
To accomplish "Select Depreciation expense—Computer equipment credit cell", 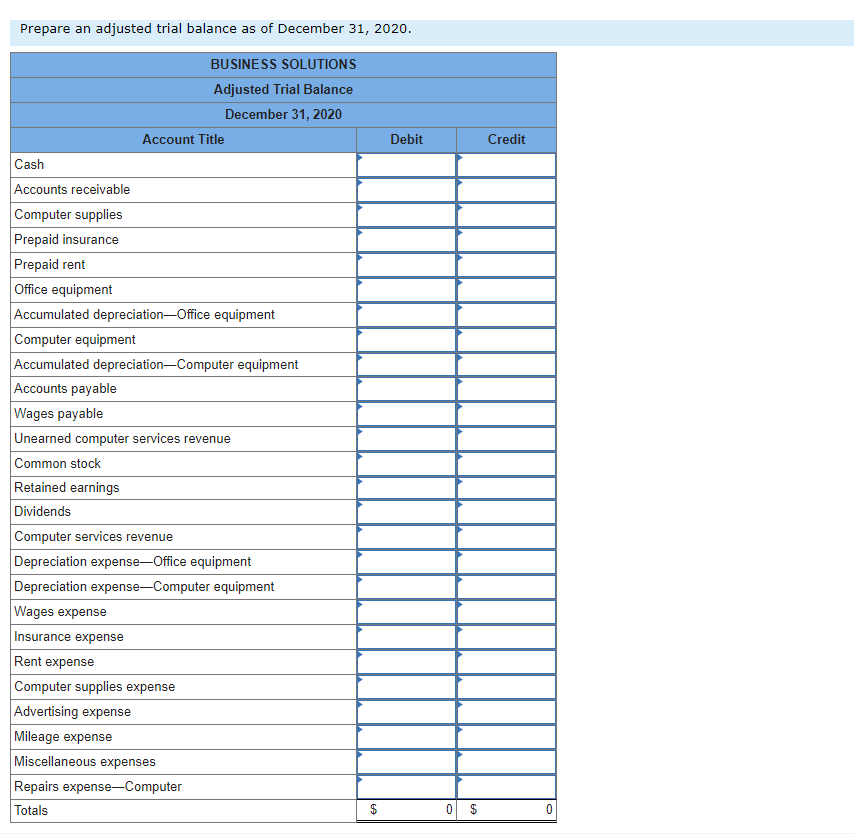I will click(x=507, y=588).
